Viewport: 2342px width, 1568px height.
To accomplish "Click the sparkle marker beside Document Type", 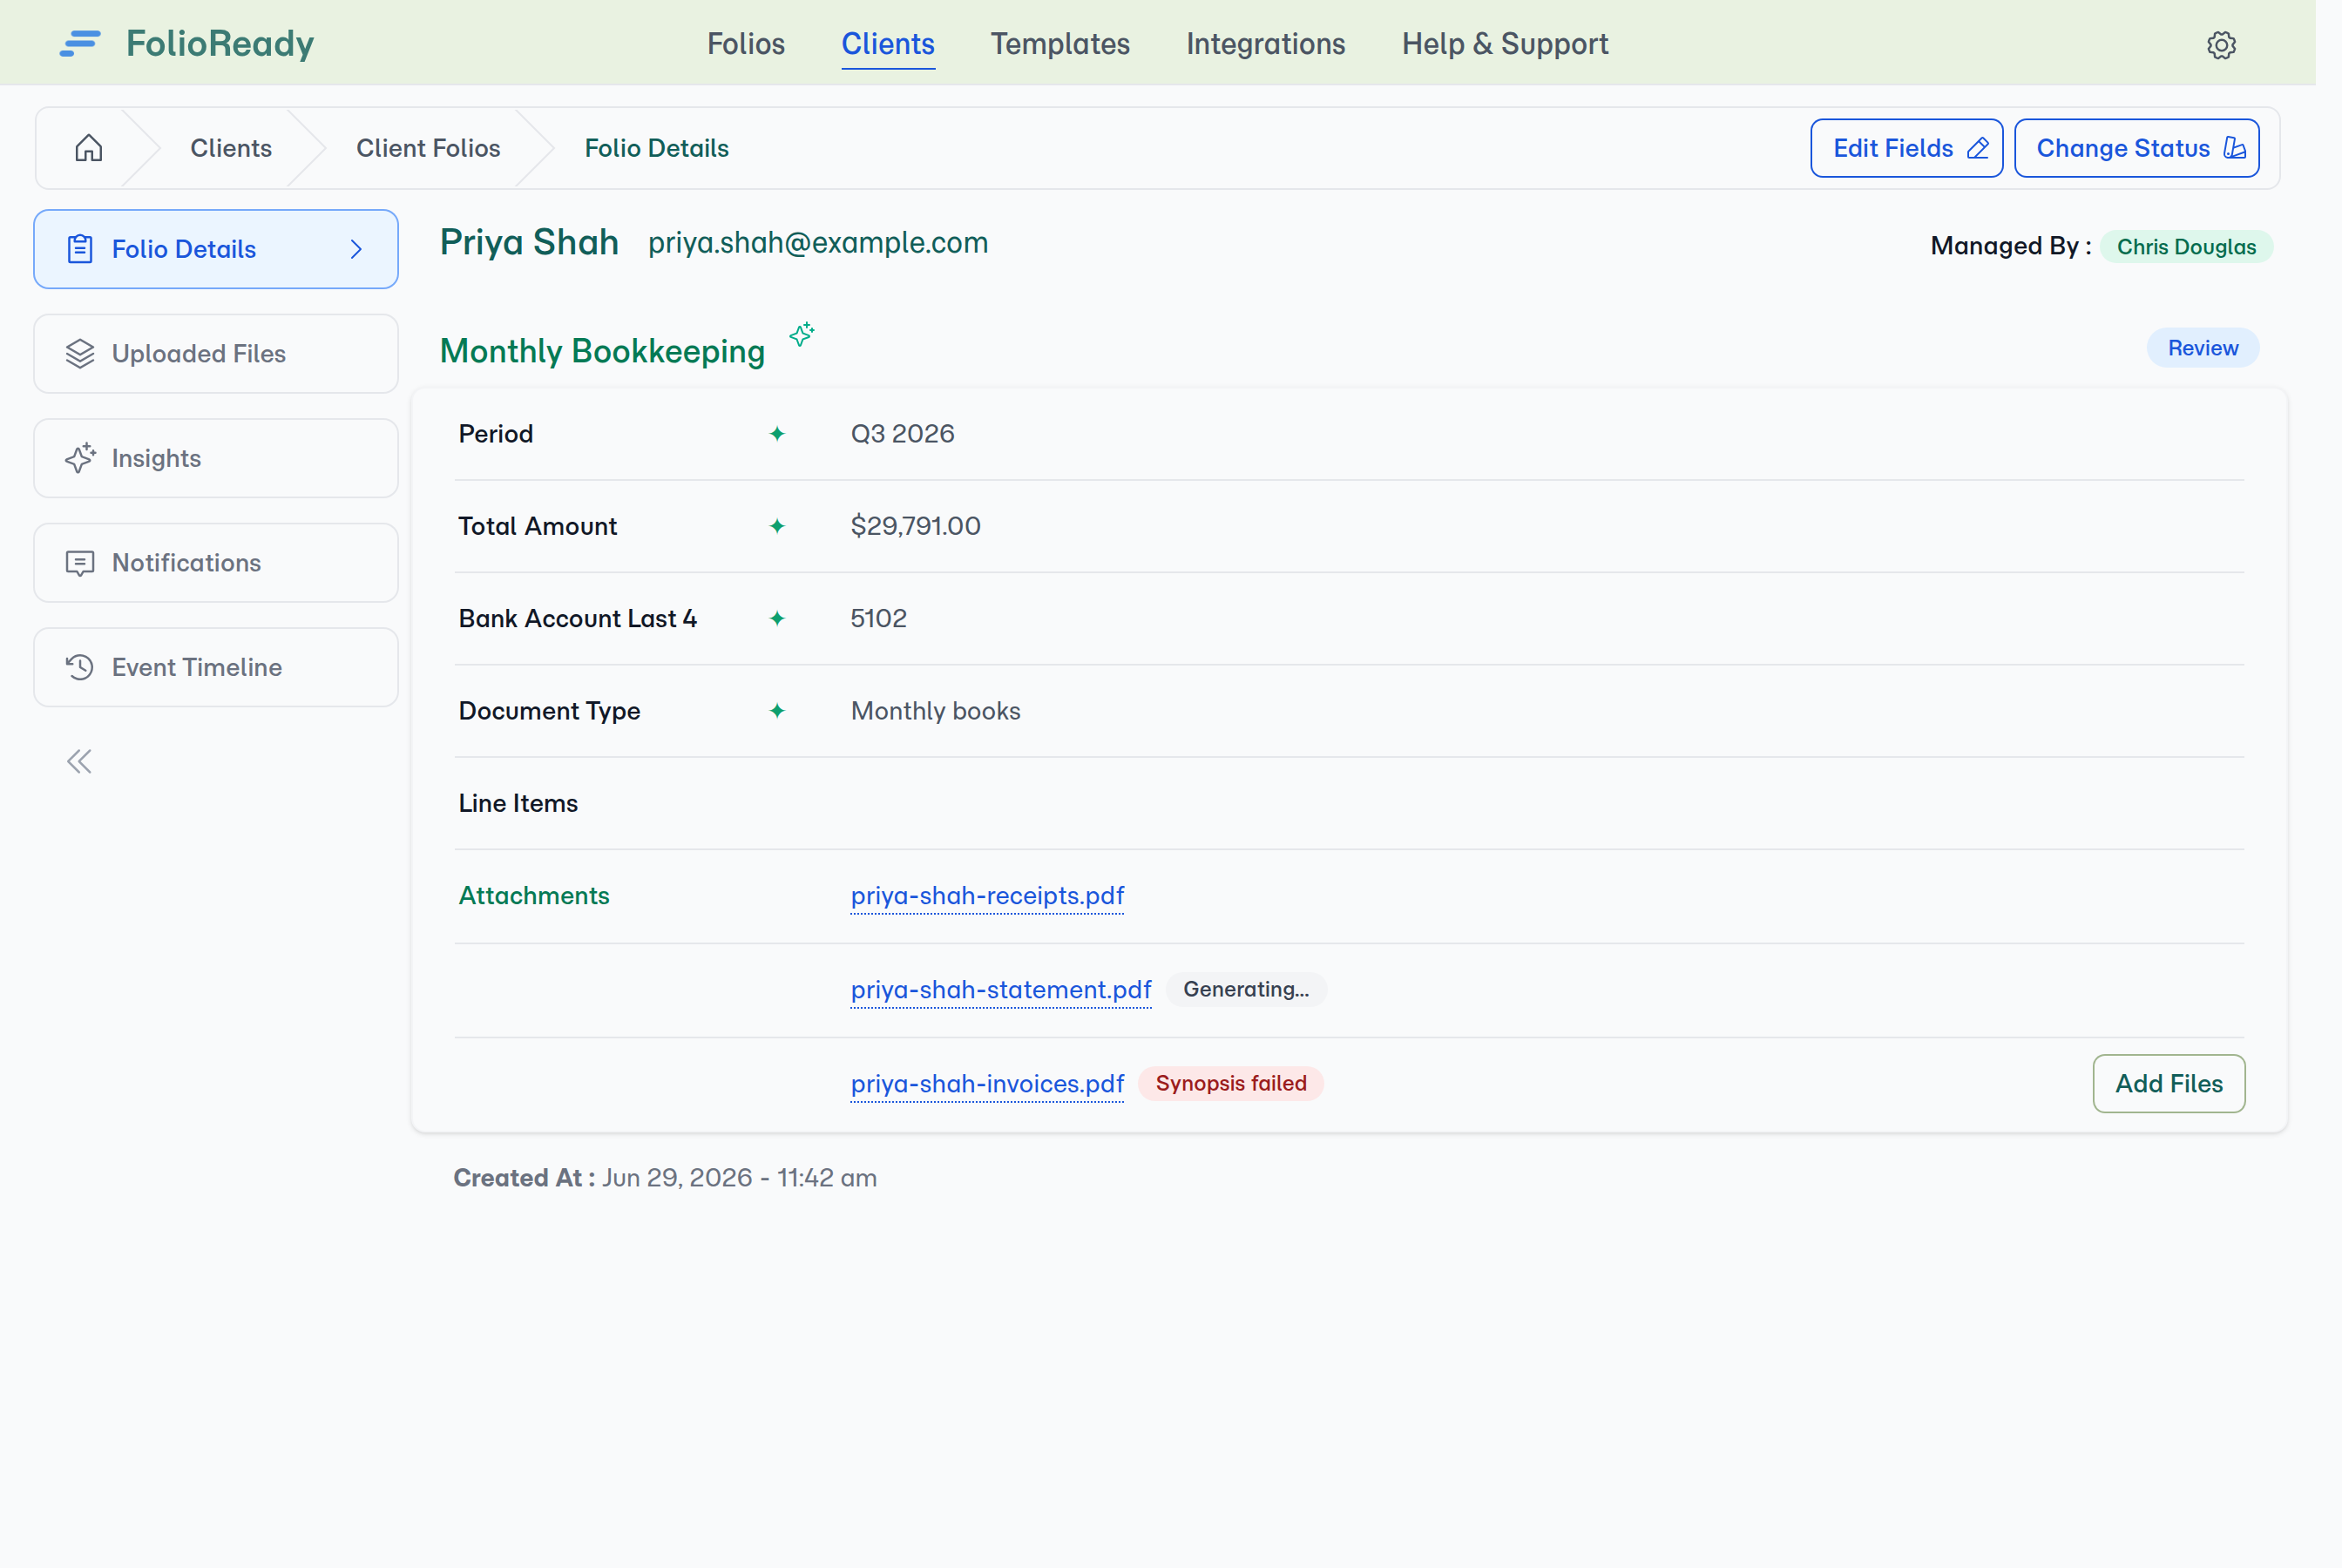I will pyautogui.click(x=777, y=711).
